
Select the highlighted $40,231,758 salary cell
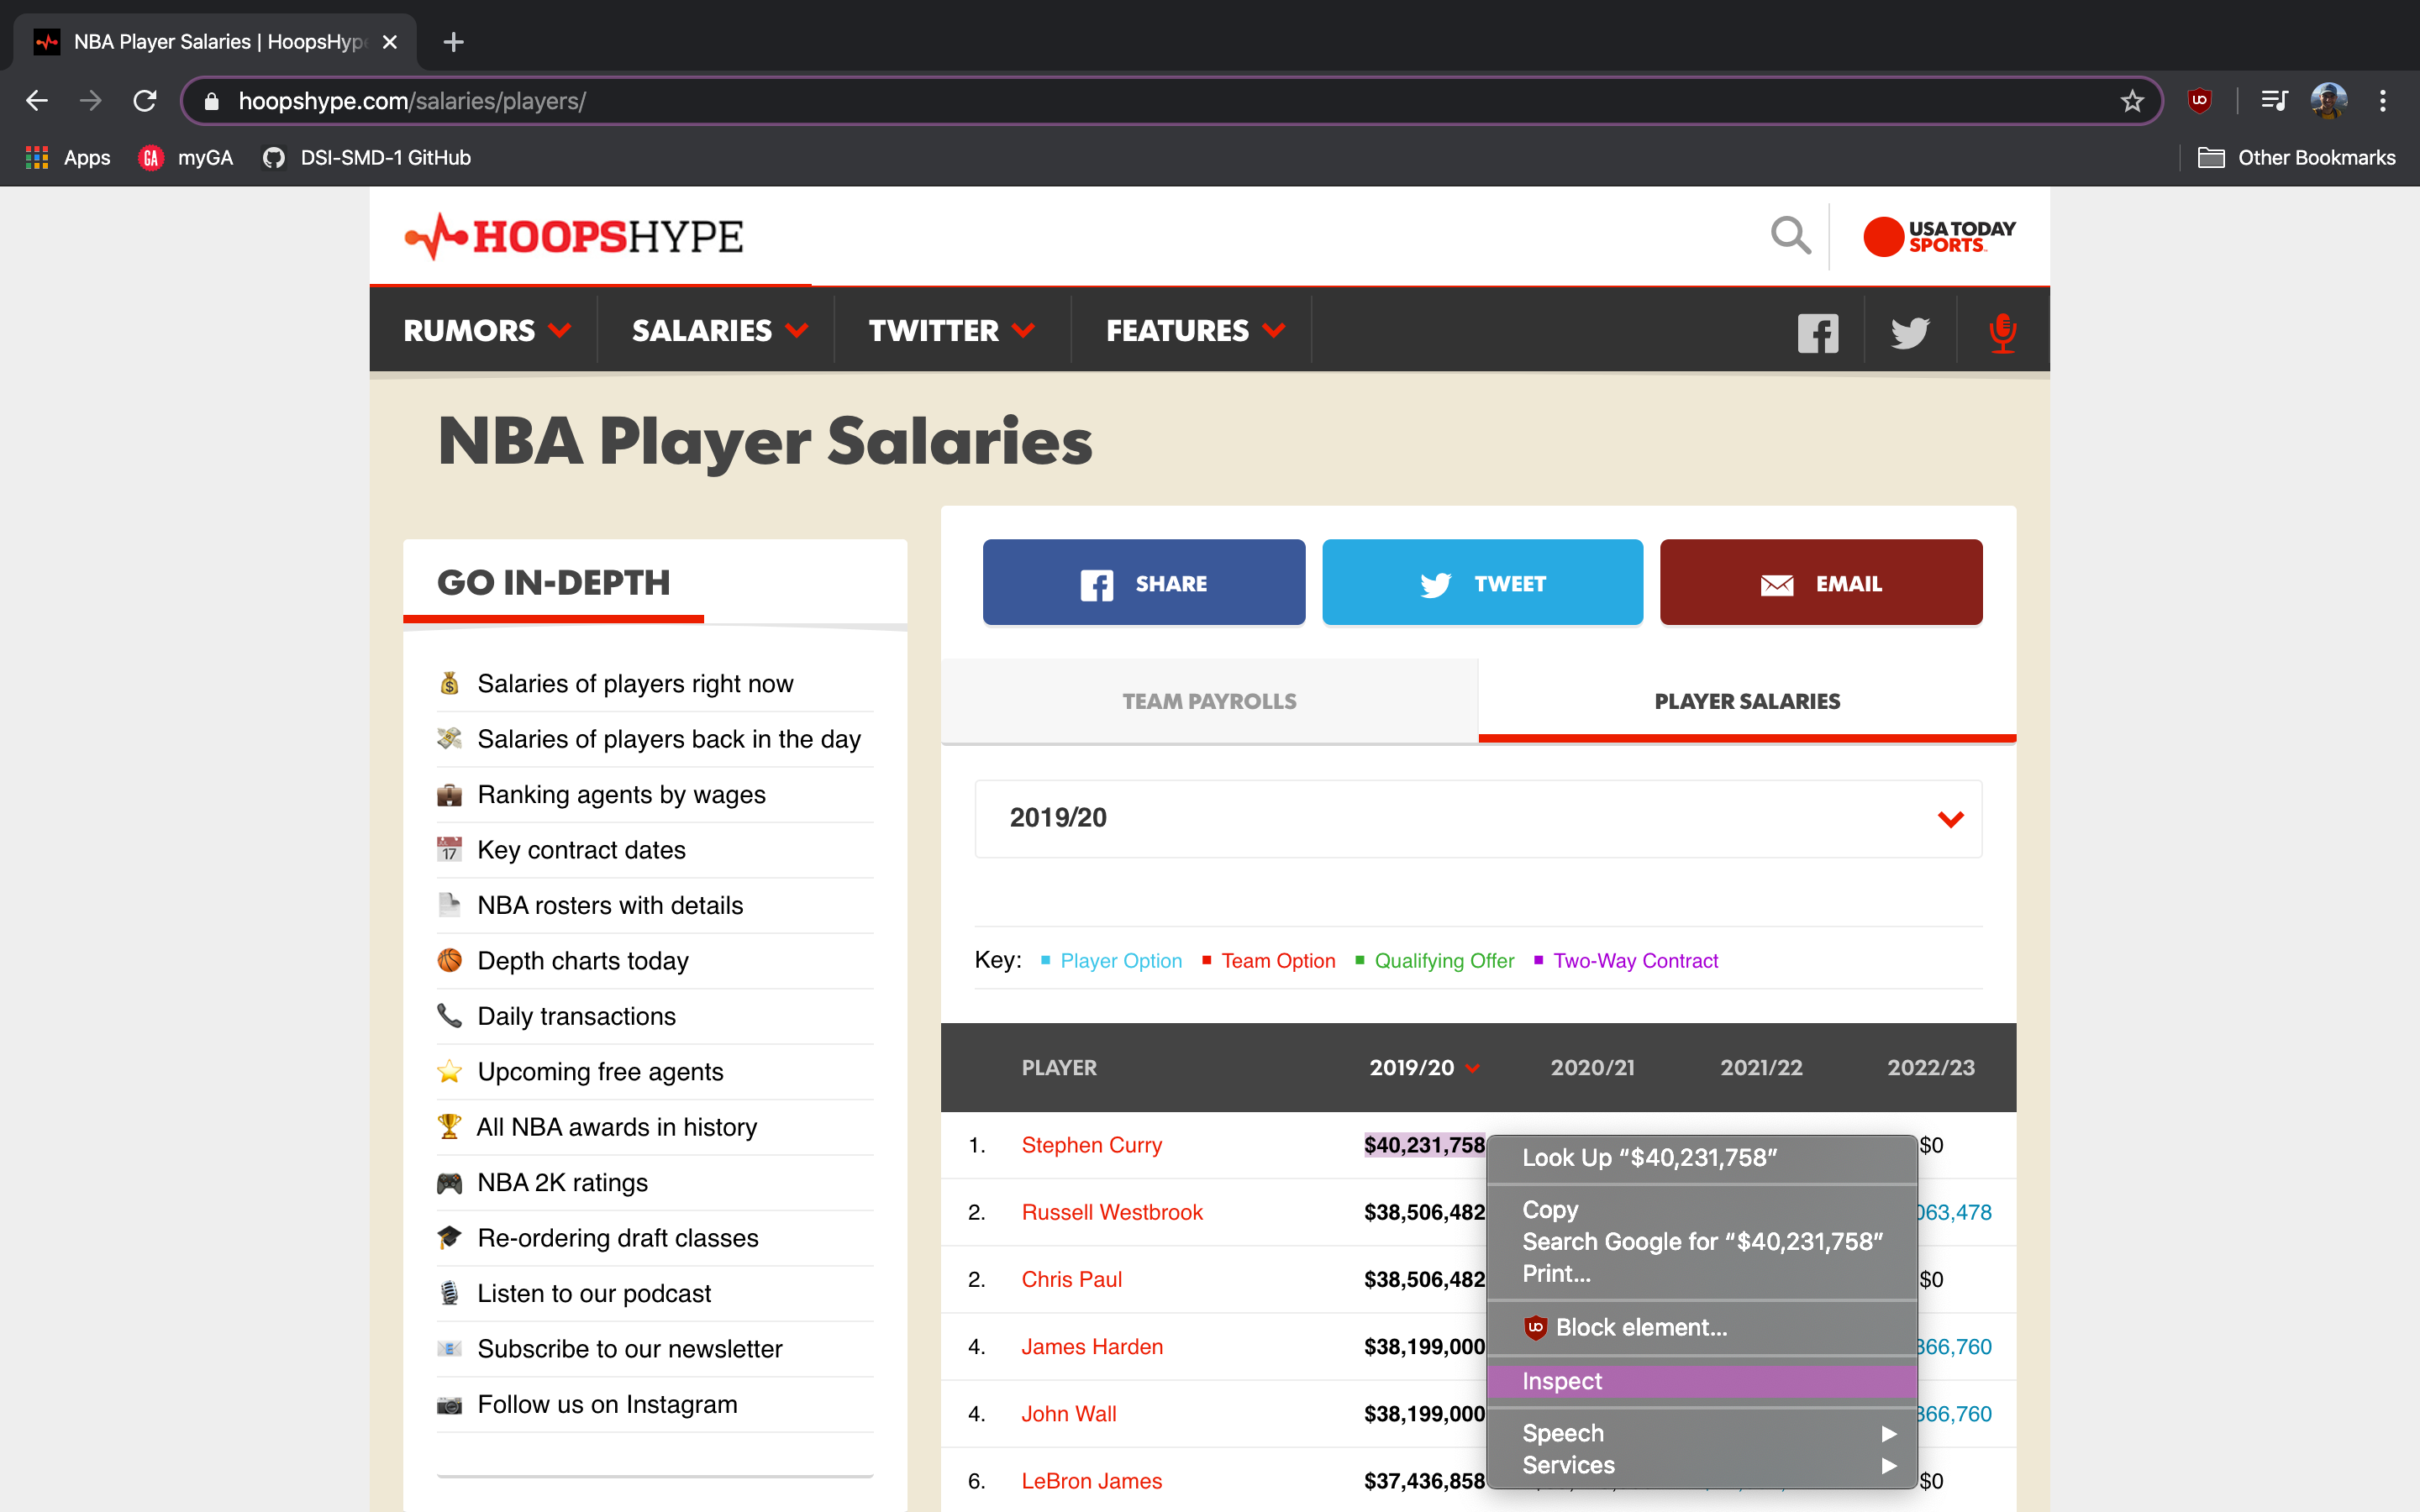click(x=1424, y=1145)
